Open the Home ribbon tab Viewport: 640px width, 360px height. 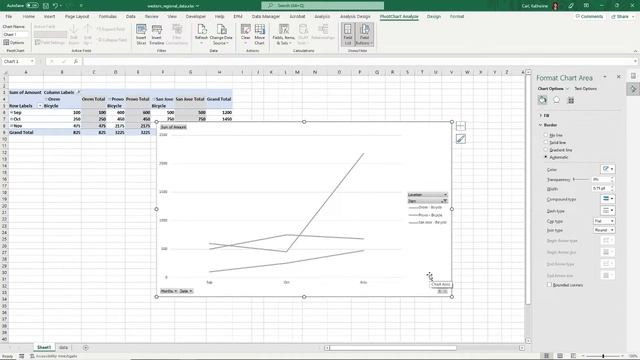tap(29, 16)
